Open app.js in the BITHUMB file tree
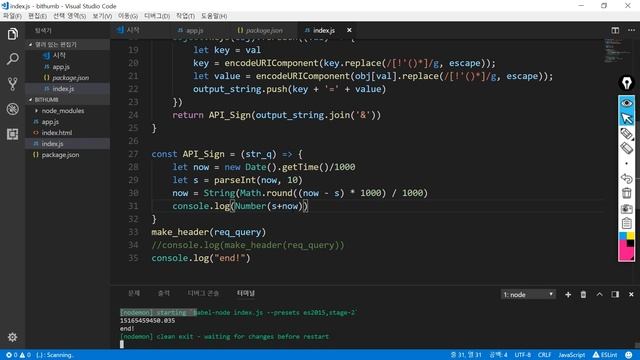Screen dimensions: 640x360 (68, 122)
